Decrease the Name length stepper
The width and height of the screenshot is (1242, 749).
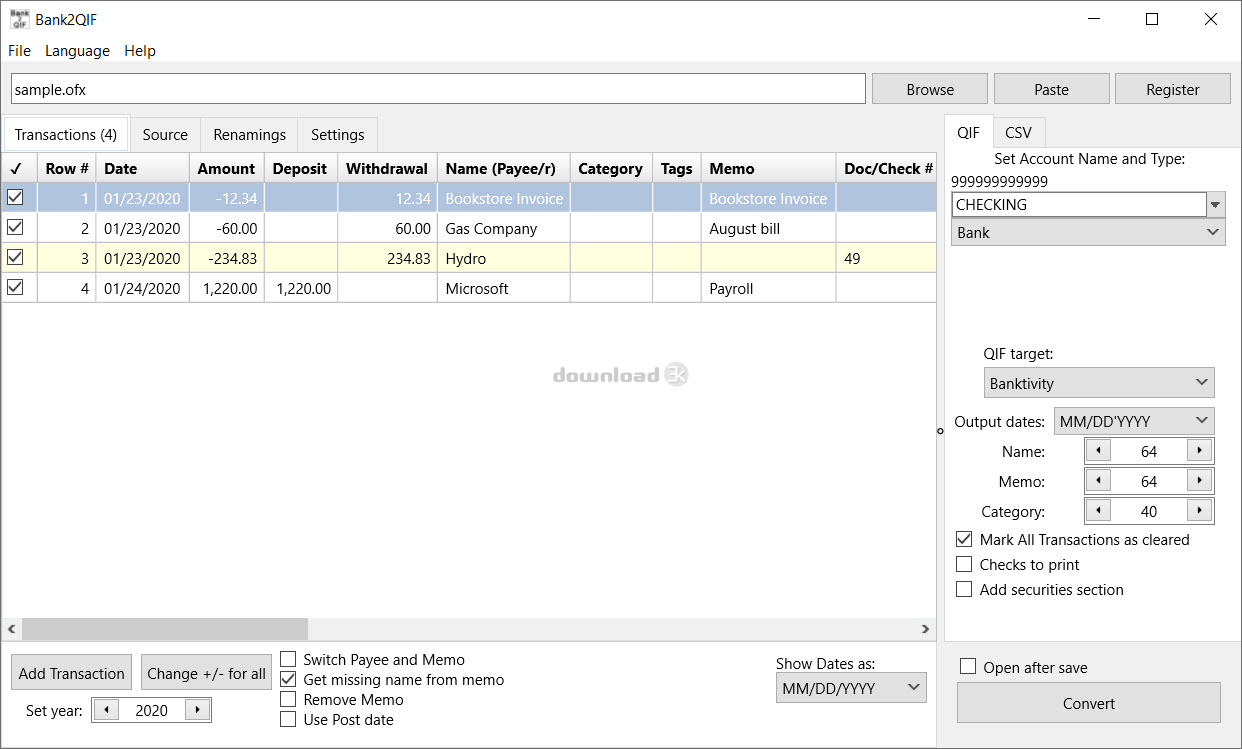pos(1098,451)
